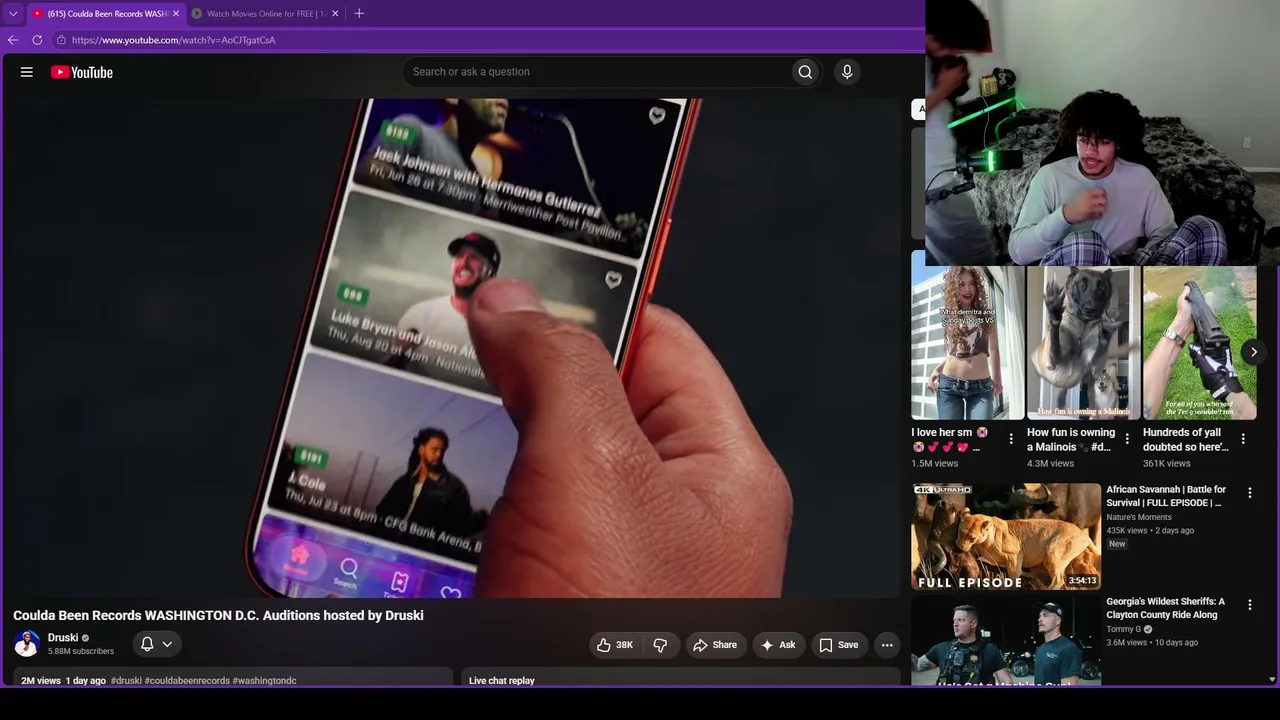Open options for the Malinois Short
Screen dimensions: 1280x720
tap(1127, 439)
